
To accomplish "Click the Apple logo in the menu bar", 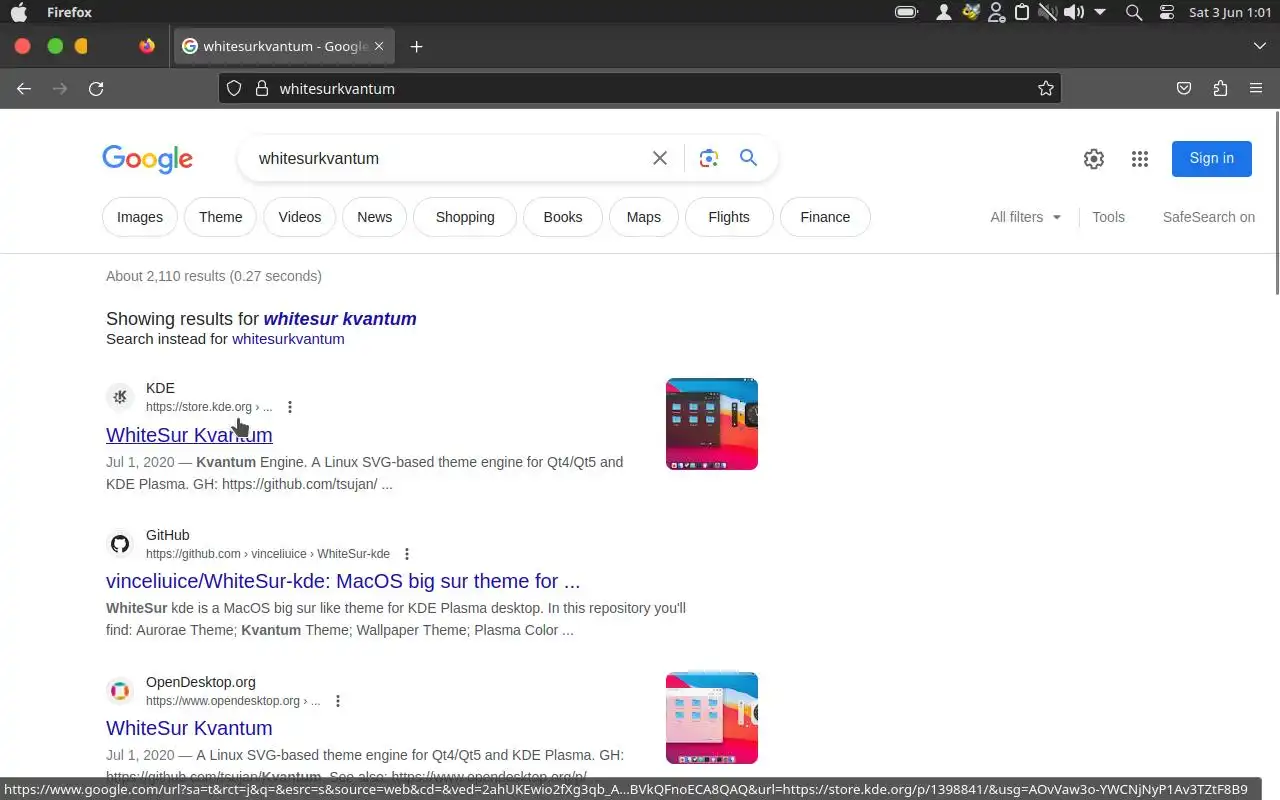I will click(19, 12).
